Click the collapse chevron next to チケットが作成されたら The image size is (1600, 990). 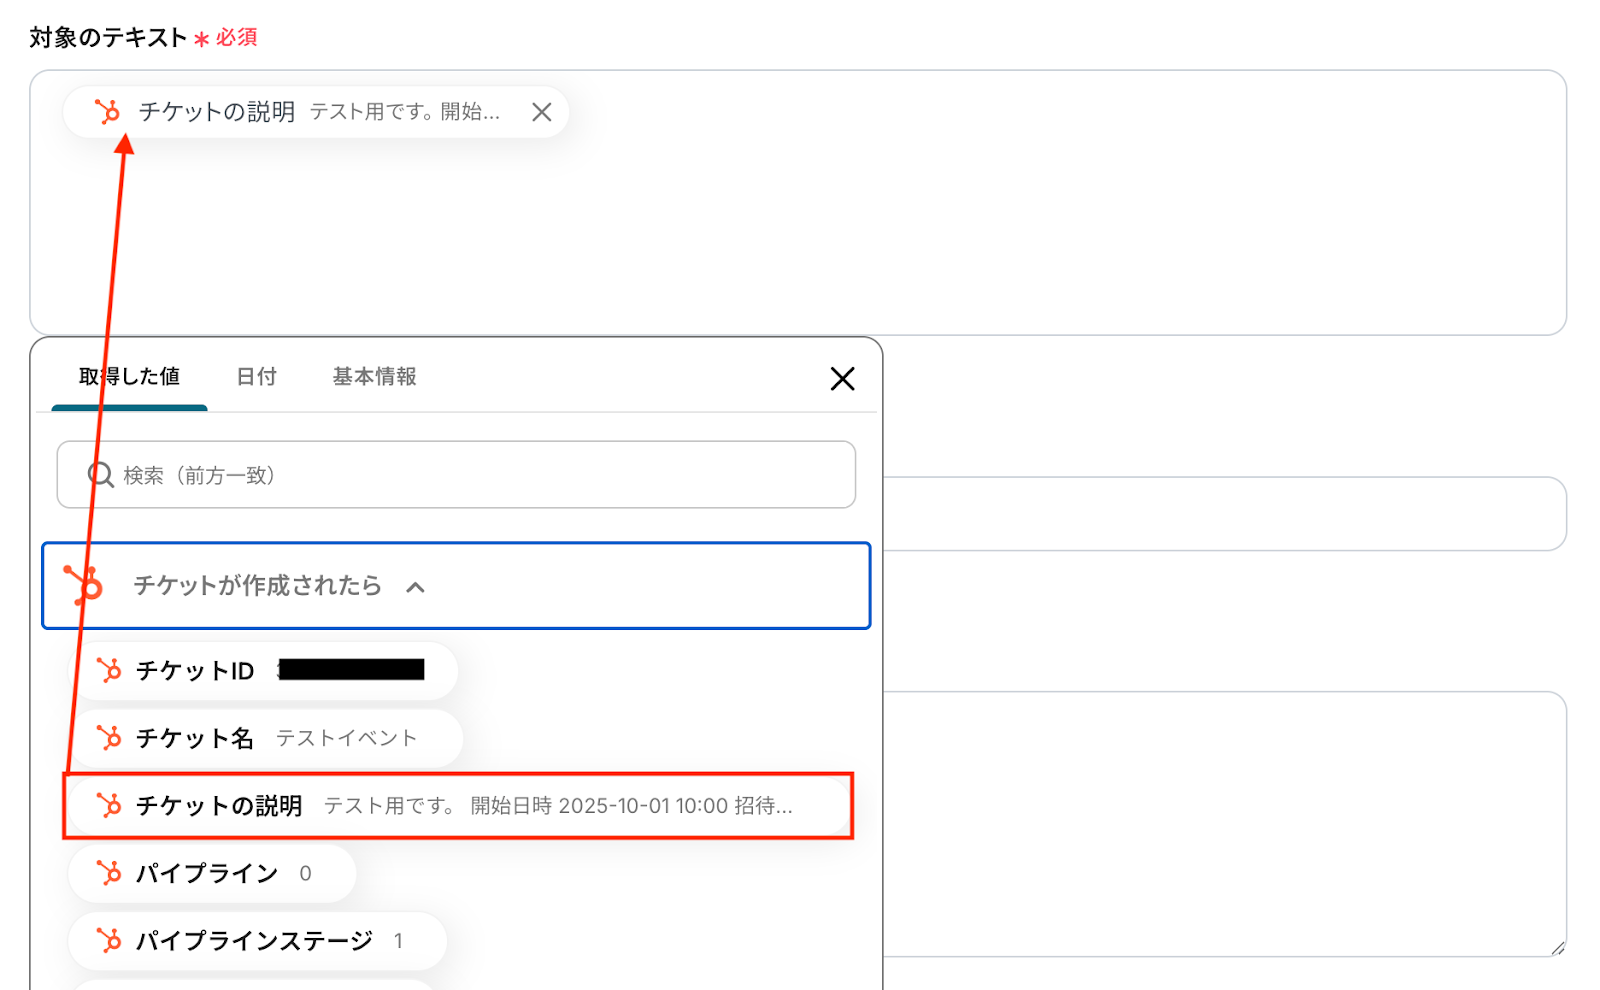click(x=416, y=587)
